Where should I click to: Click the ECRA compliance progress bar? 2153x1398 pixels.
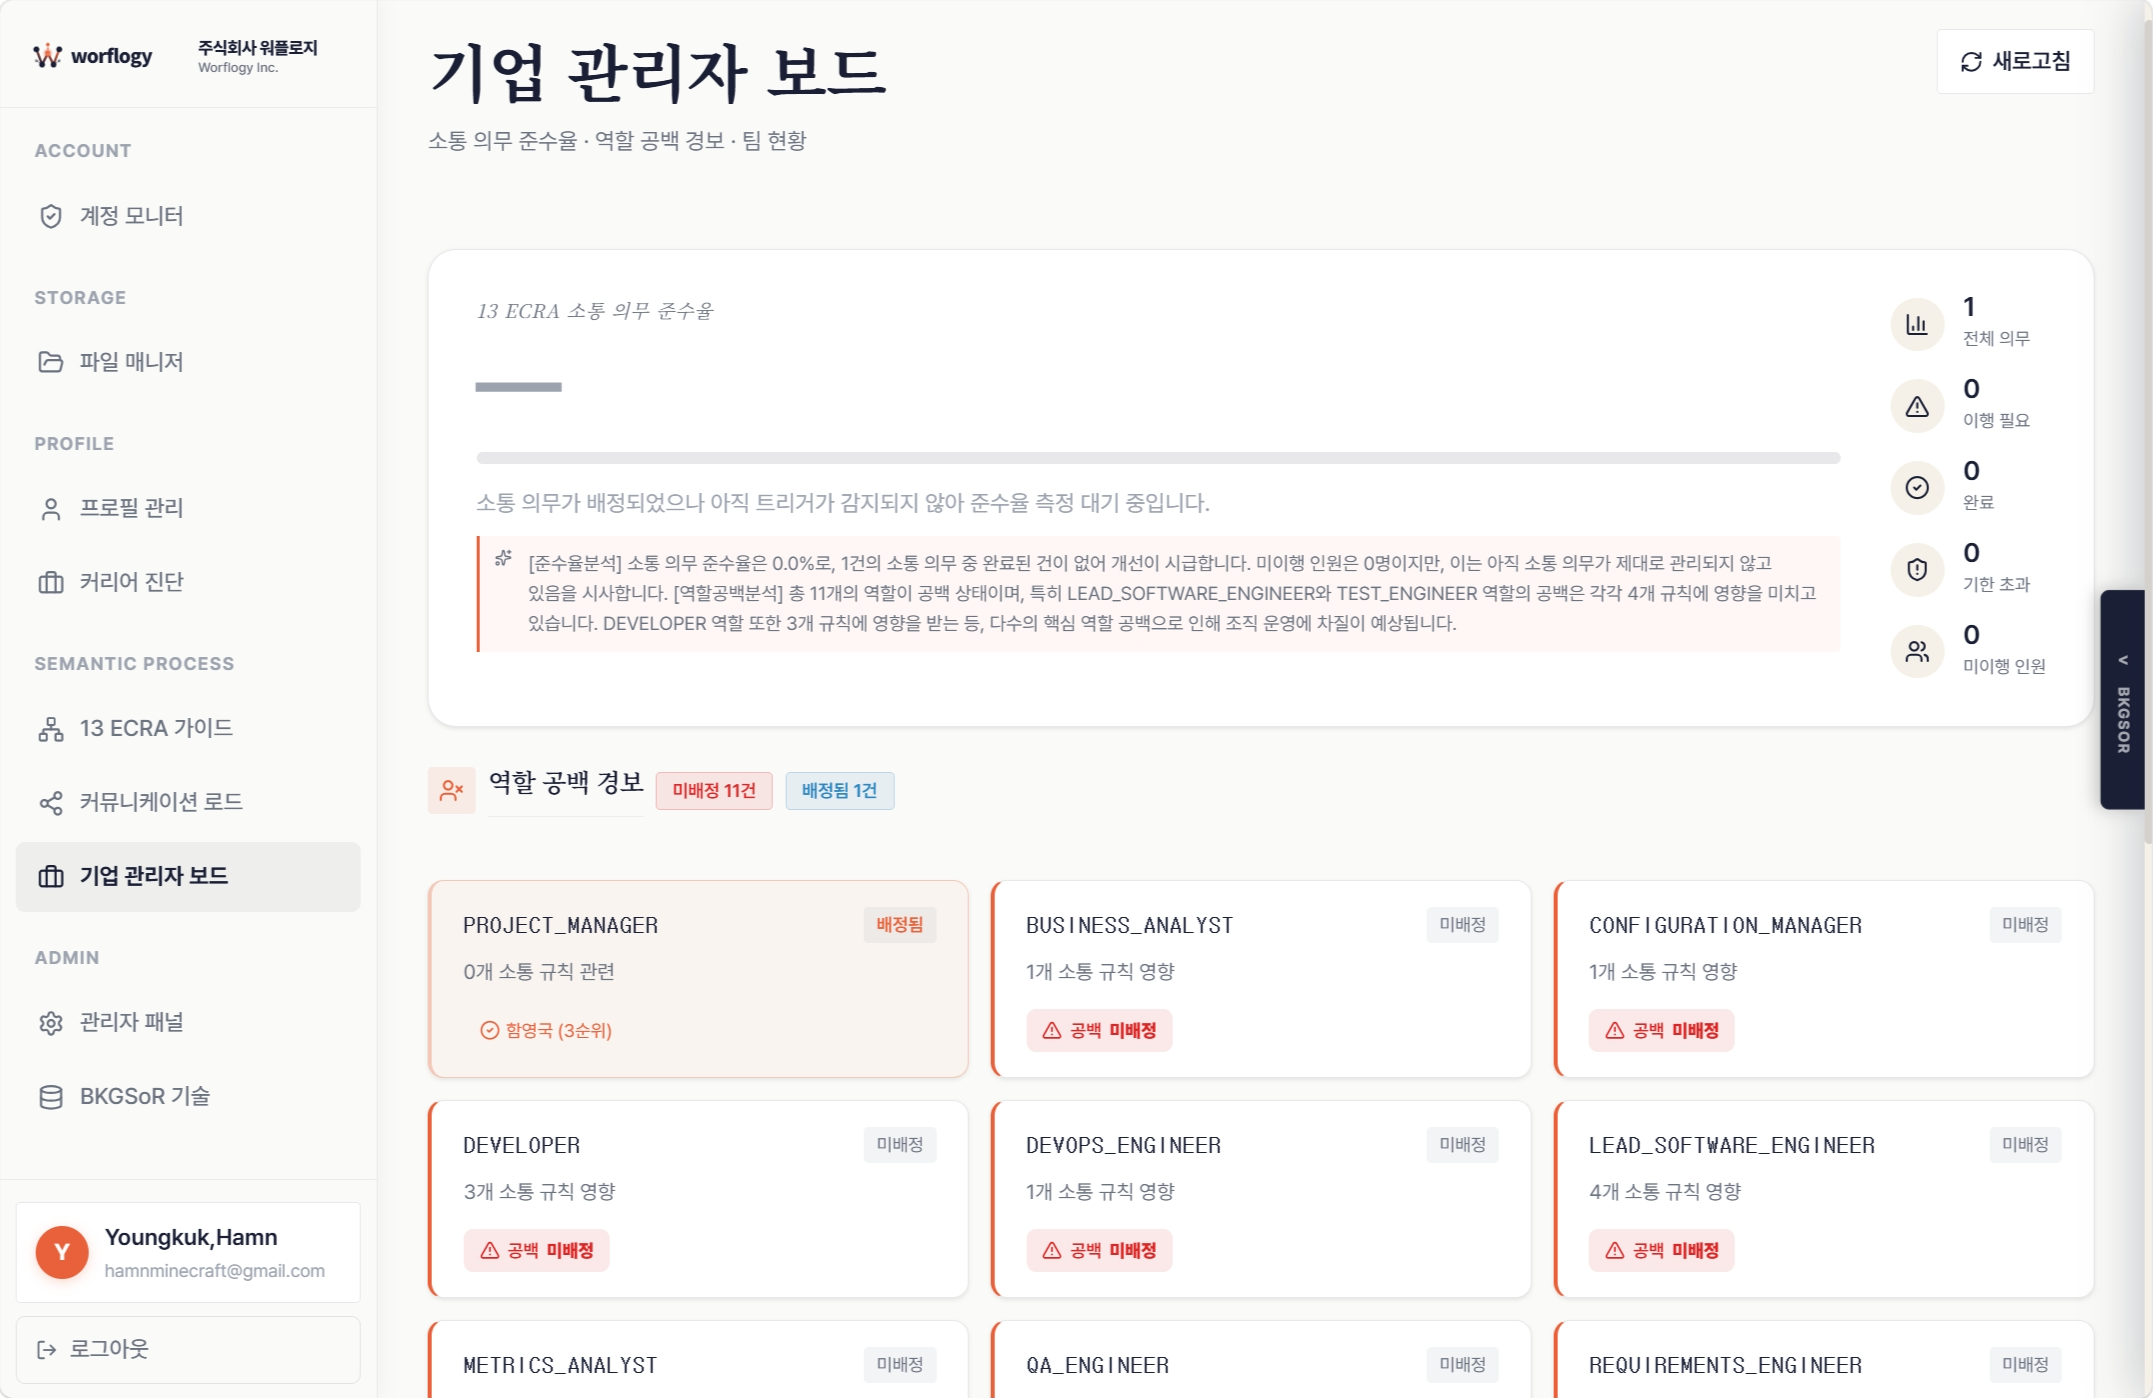pyautogui.click(x=1158, y=458)
